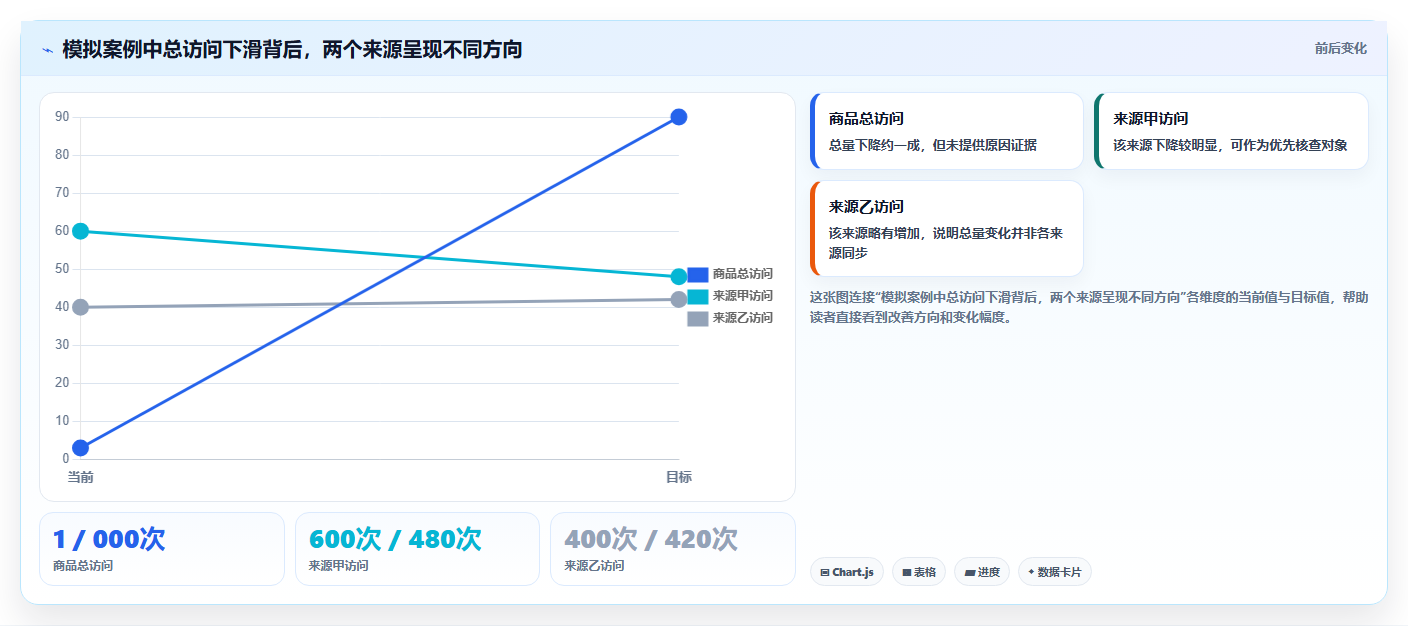
Task: Toggle the 来源甲访问 legend color box
Action: [x=698, y=296]
